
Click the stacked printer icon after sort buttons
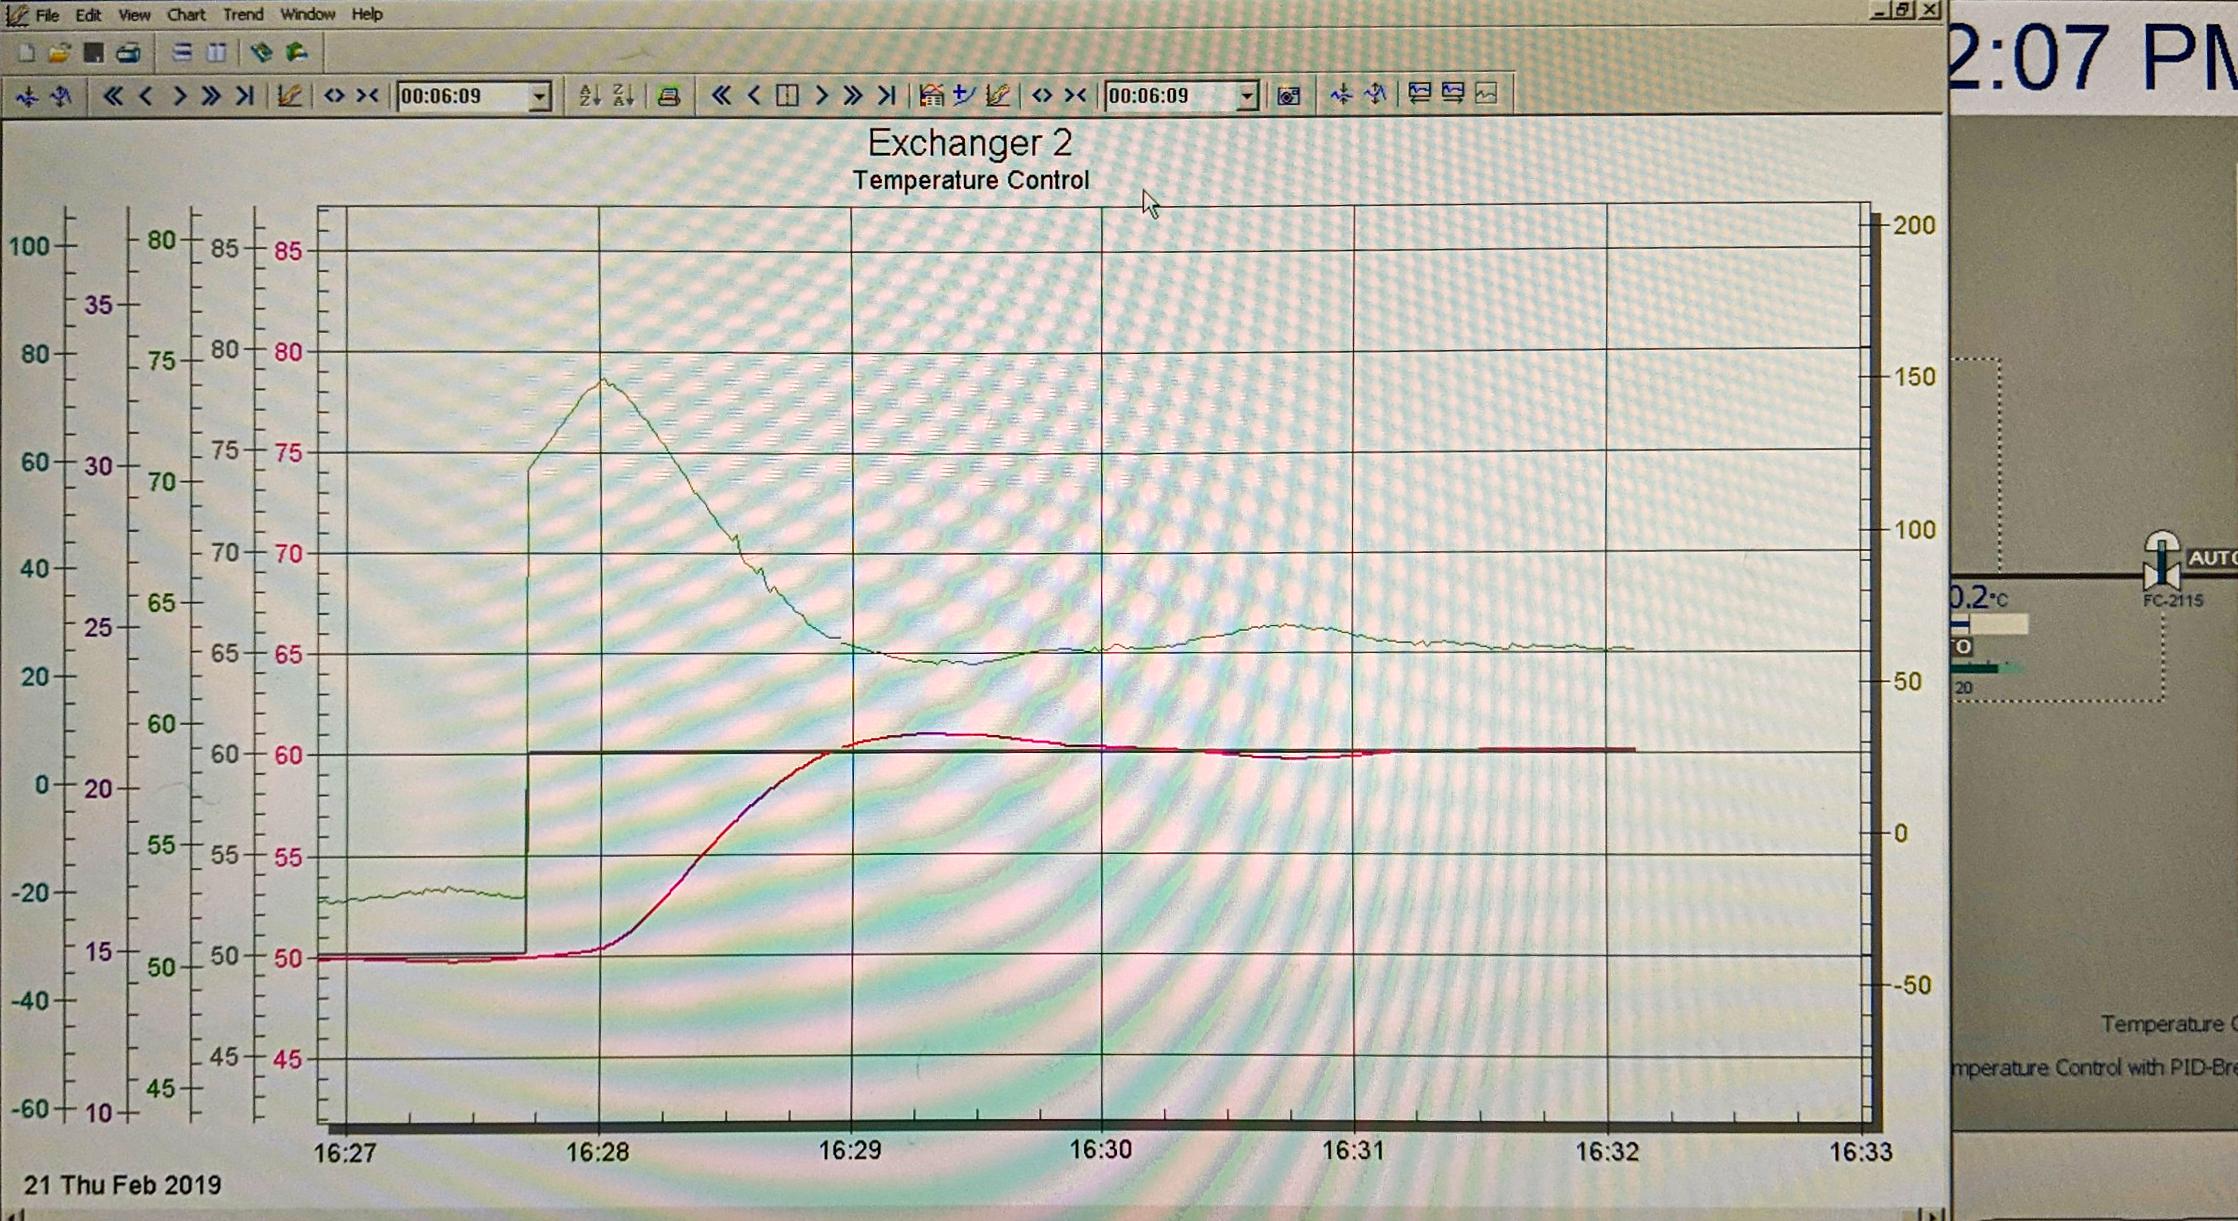coord(669,96)
